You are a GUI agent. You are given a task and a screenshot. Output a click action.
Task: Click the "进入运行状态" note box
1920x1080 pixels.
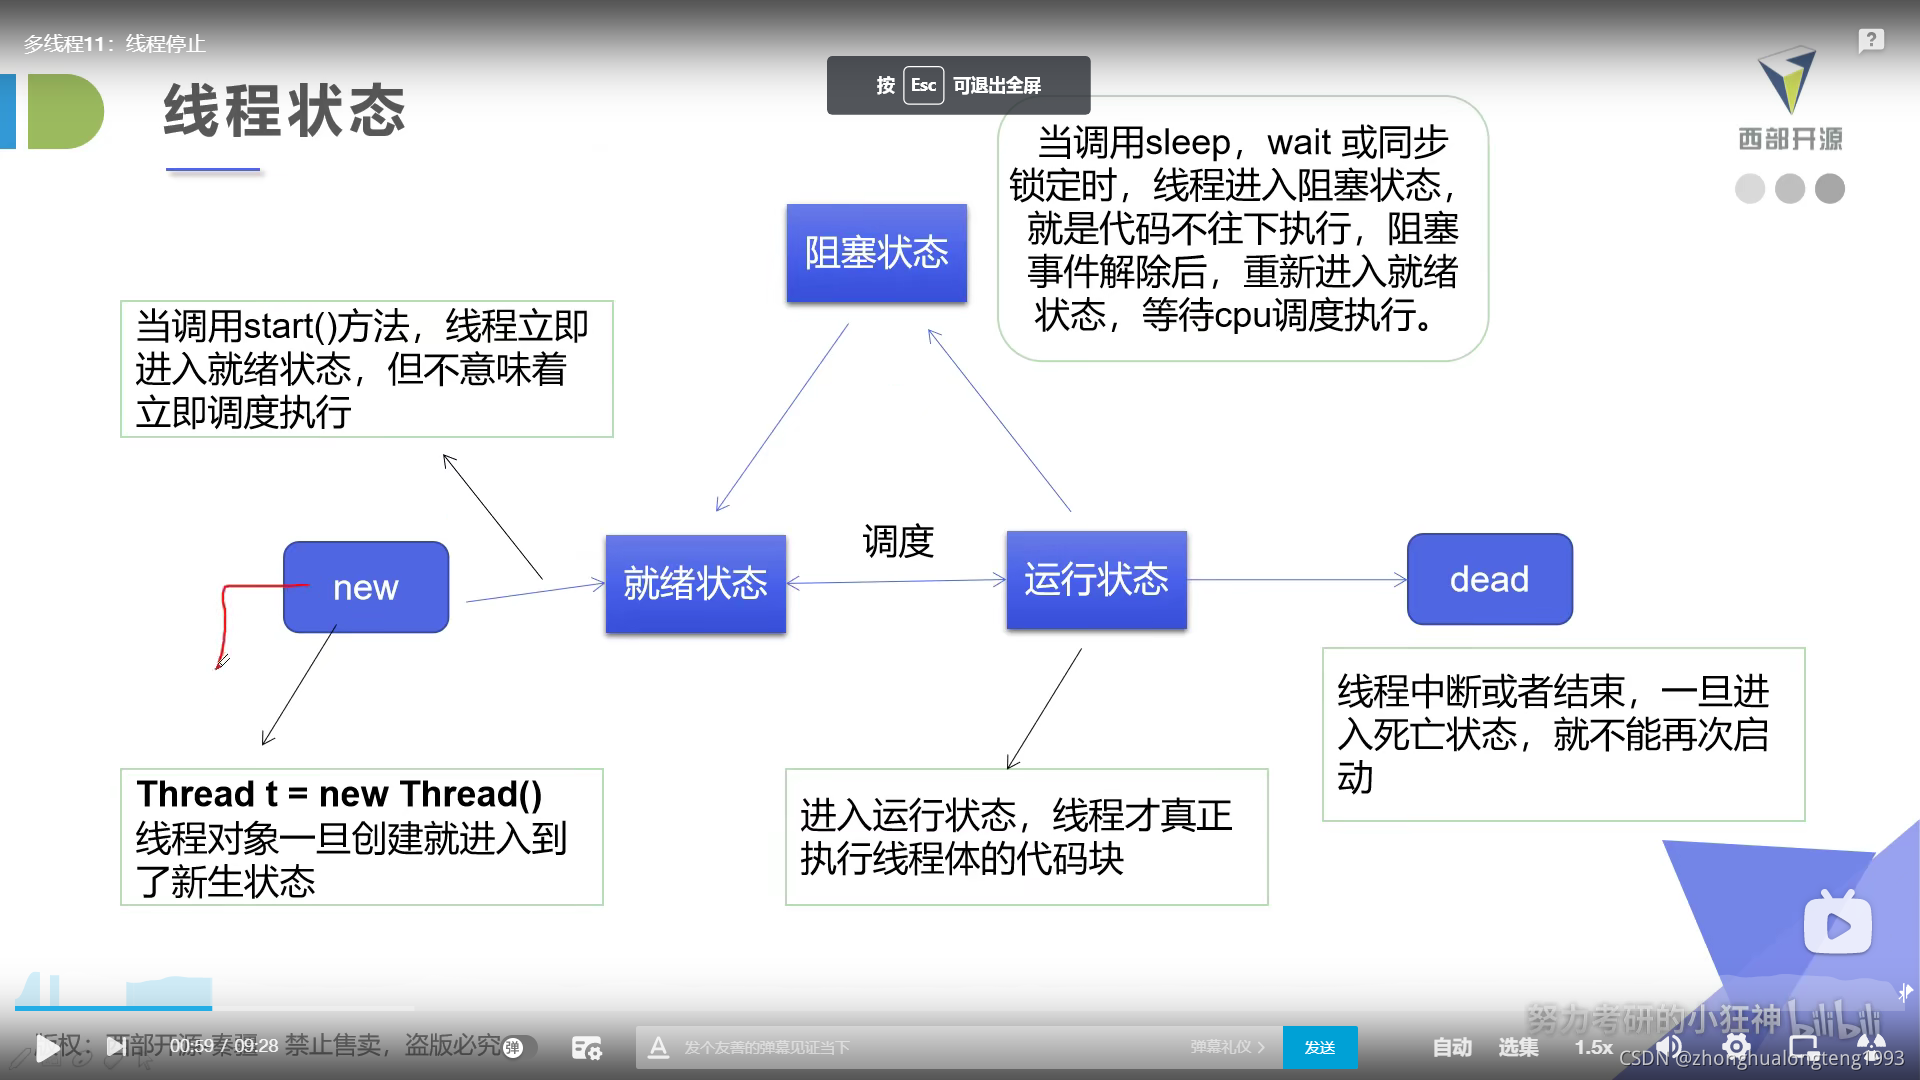click(x=1027, y=837)
